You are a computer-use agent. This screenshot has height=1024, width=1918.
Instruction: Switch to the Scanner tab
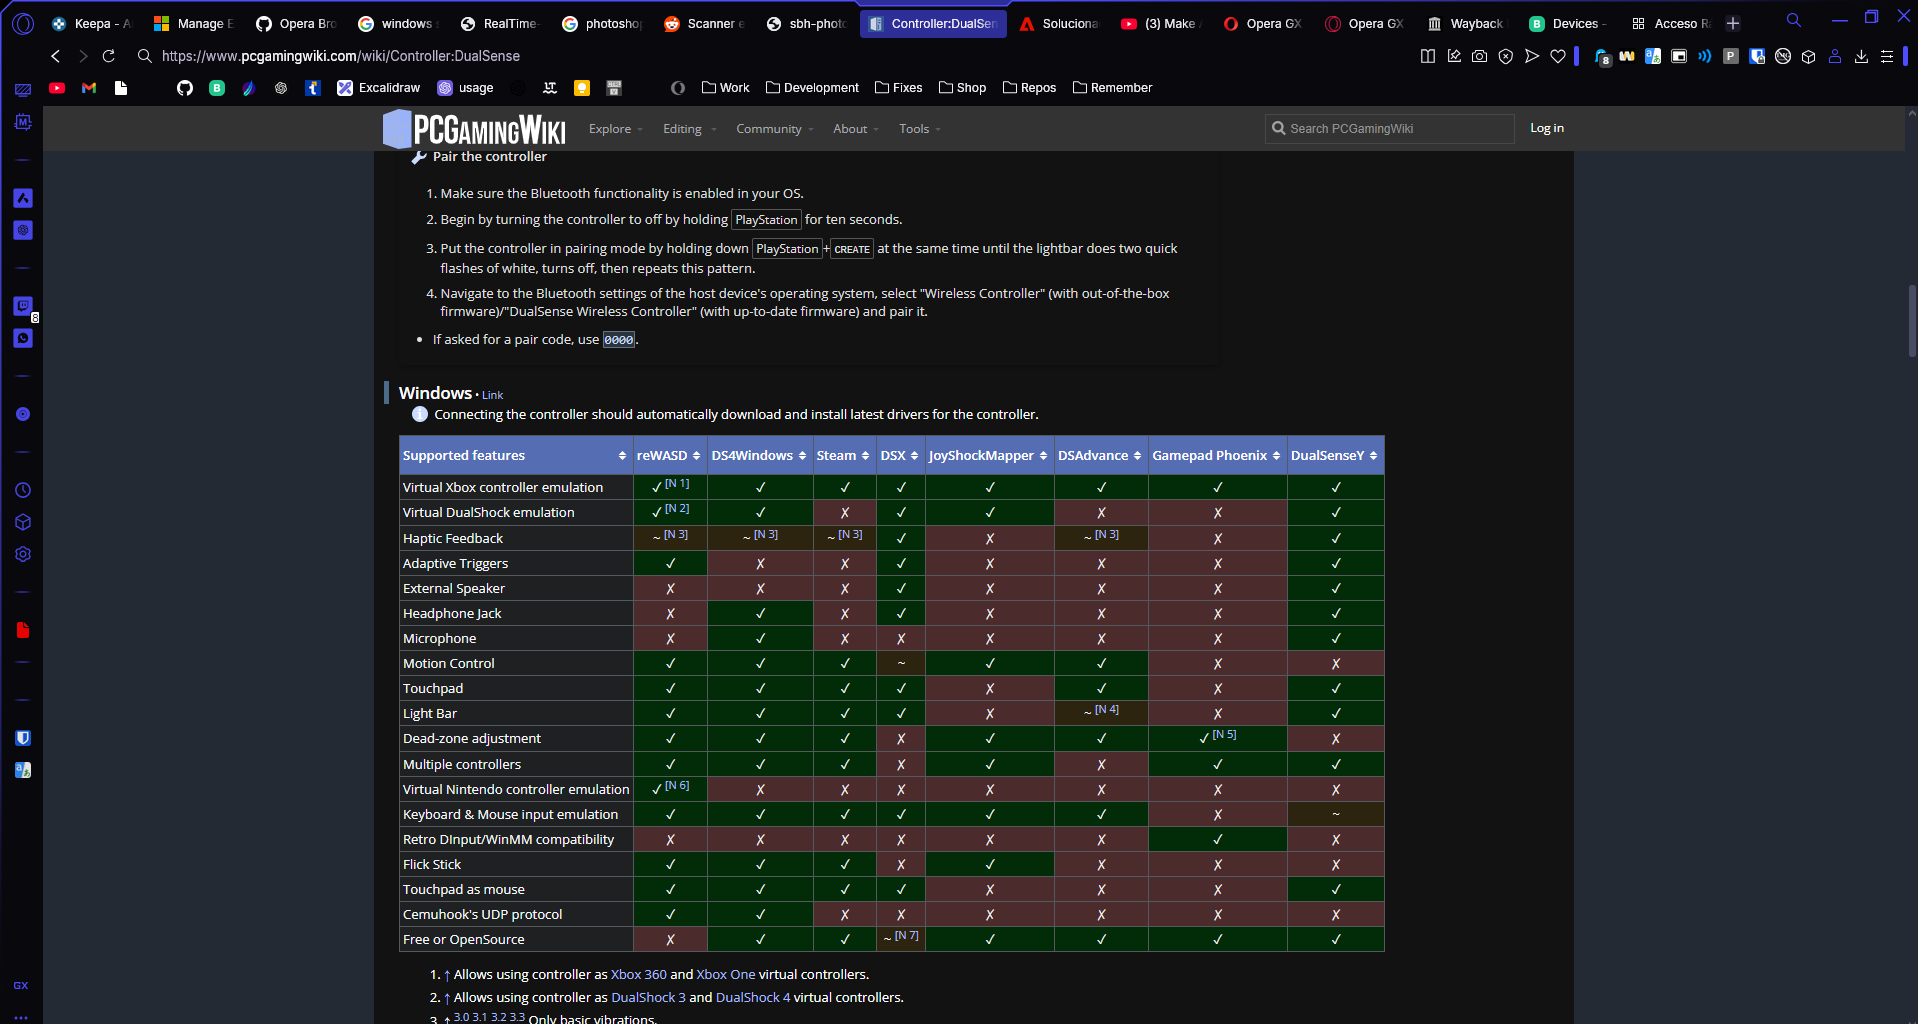pos(704,23)
